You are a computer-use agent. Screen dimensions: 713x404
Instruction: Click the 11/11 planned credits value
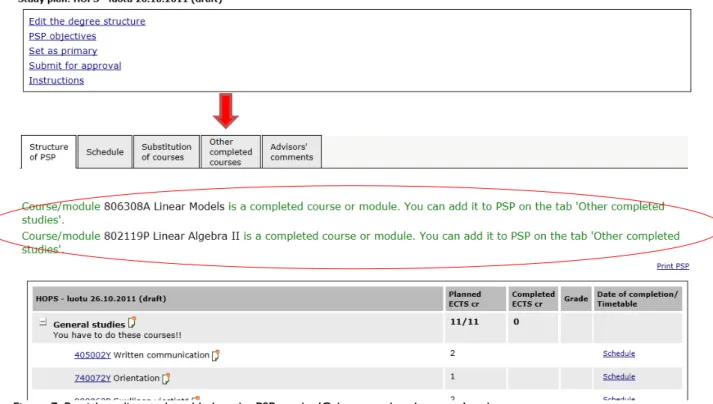tap(464, 322)
